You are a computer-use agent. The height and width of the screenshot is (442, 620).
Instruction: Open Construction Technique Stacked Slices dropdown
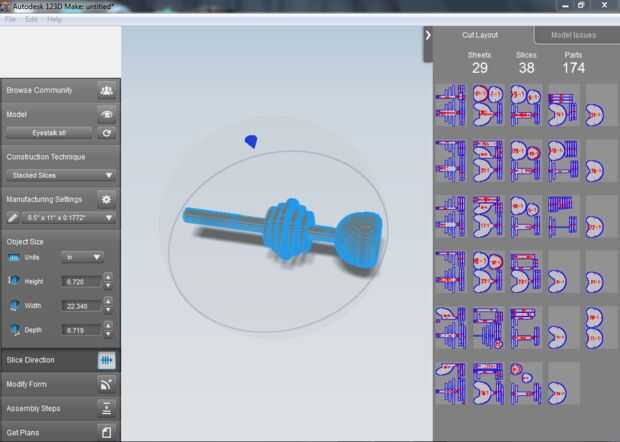click(61, 175)
